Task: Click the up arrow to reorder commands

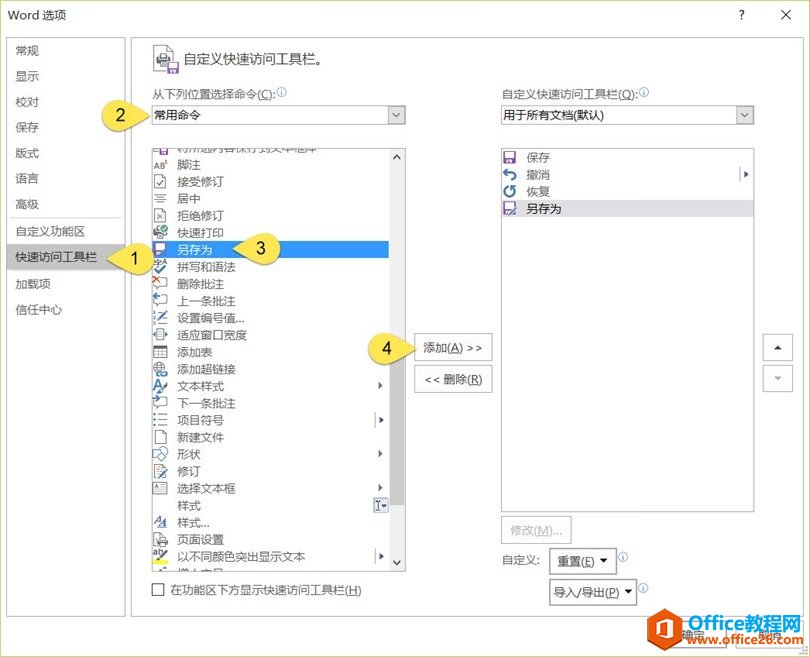Action: [777, 347]
